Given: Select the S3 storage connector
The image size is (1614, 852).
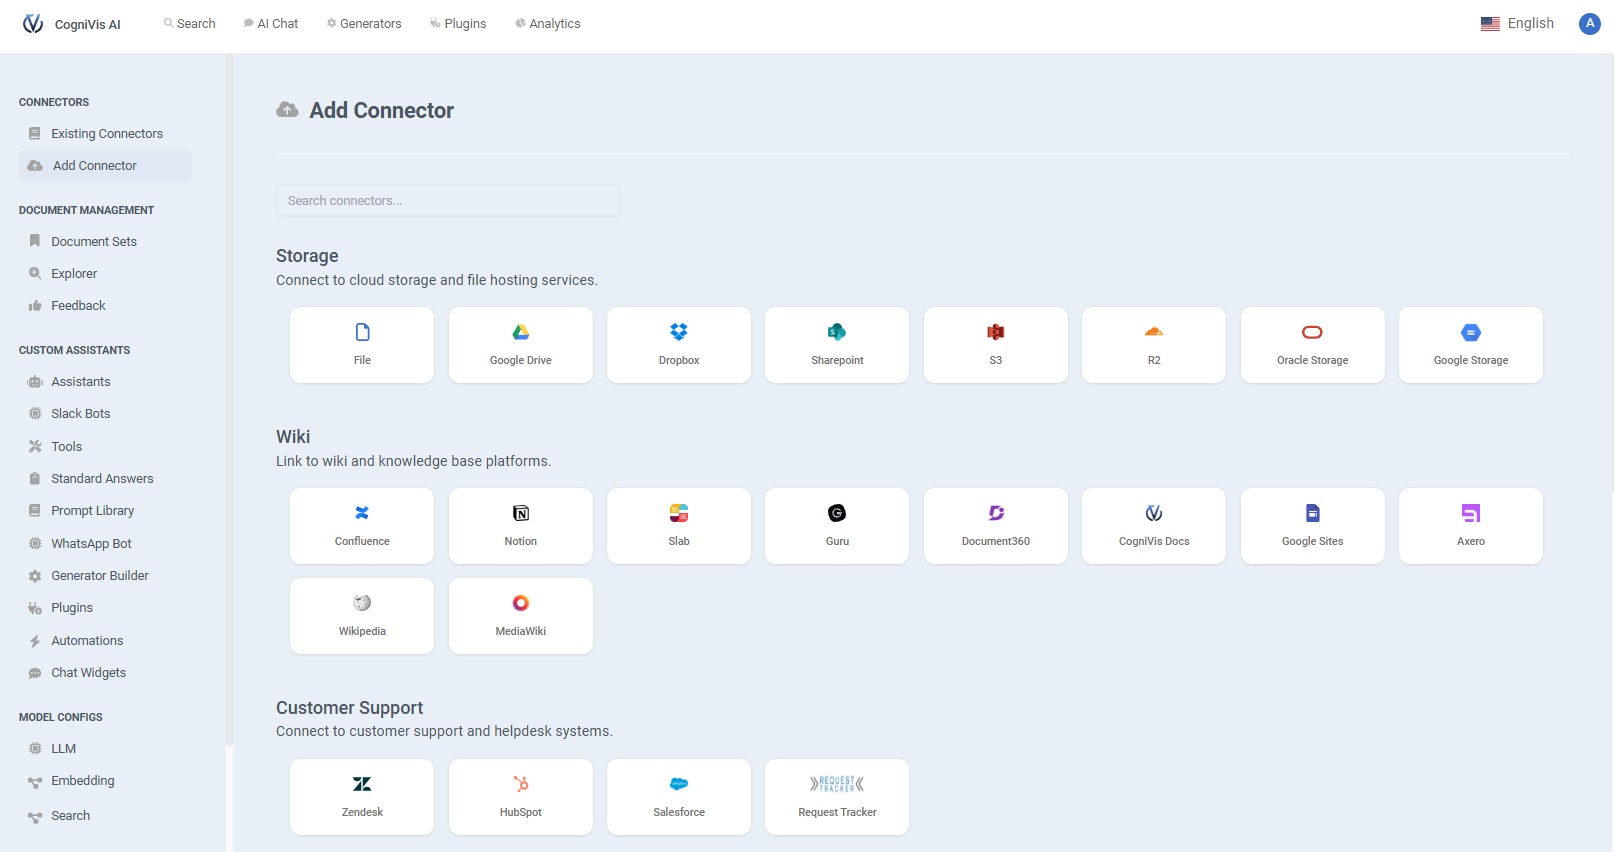Looking at the screenshot, I should pyautogui.click(x=996, y=345).
